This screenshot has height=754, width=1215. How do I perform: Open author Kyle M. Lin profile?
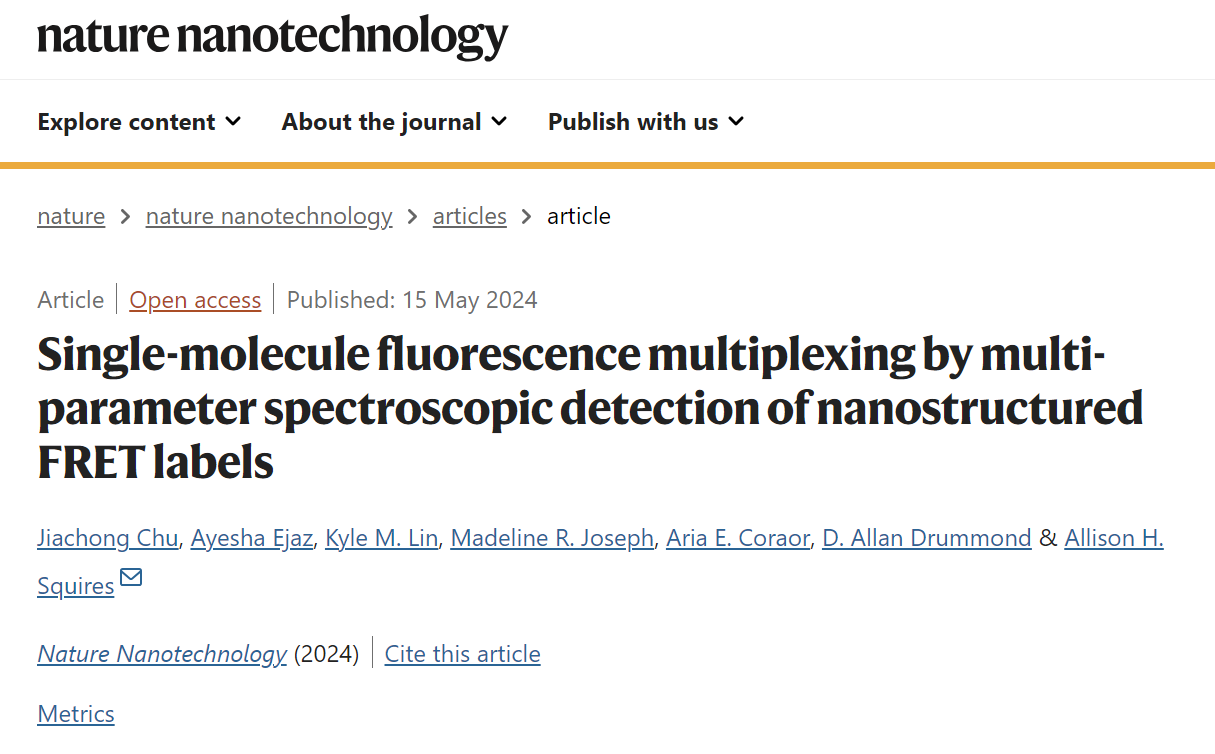pyautogui.click(x=382, y=538)
